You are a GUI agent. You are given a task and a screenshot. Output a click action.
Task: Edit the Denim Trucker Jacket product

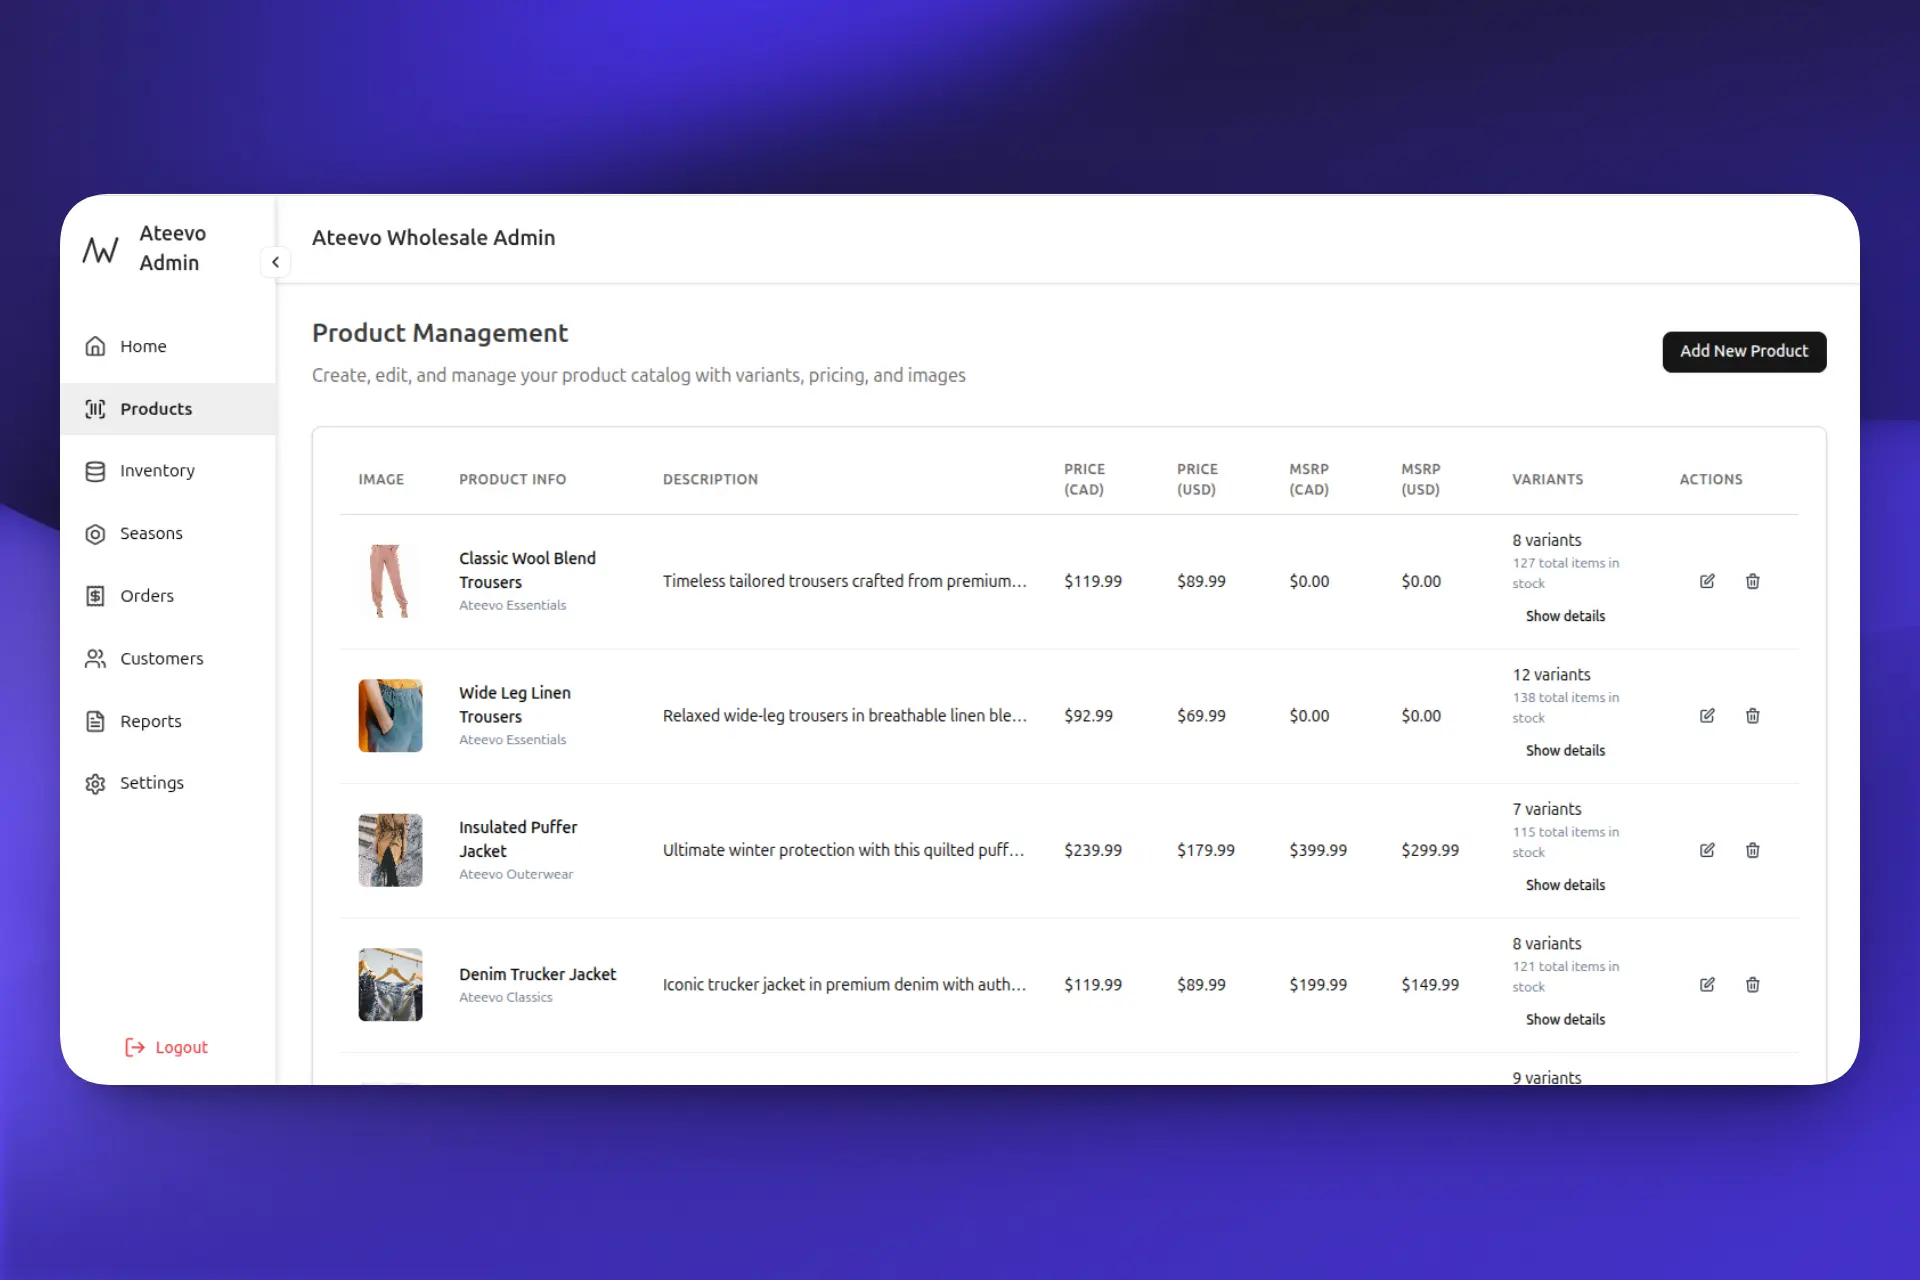coord(1707,985)
